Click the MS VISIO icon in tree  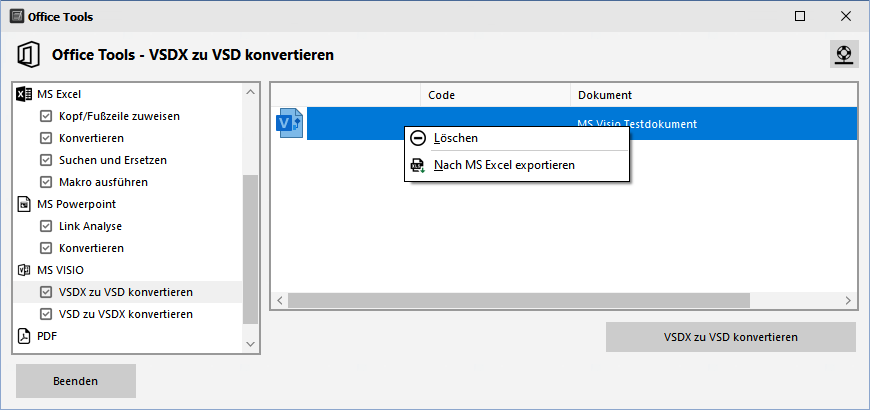[24, 270]
